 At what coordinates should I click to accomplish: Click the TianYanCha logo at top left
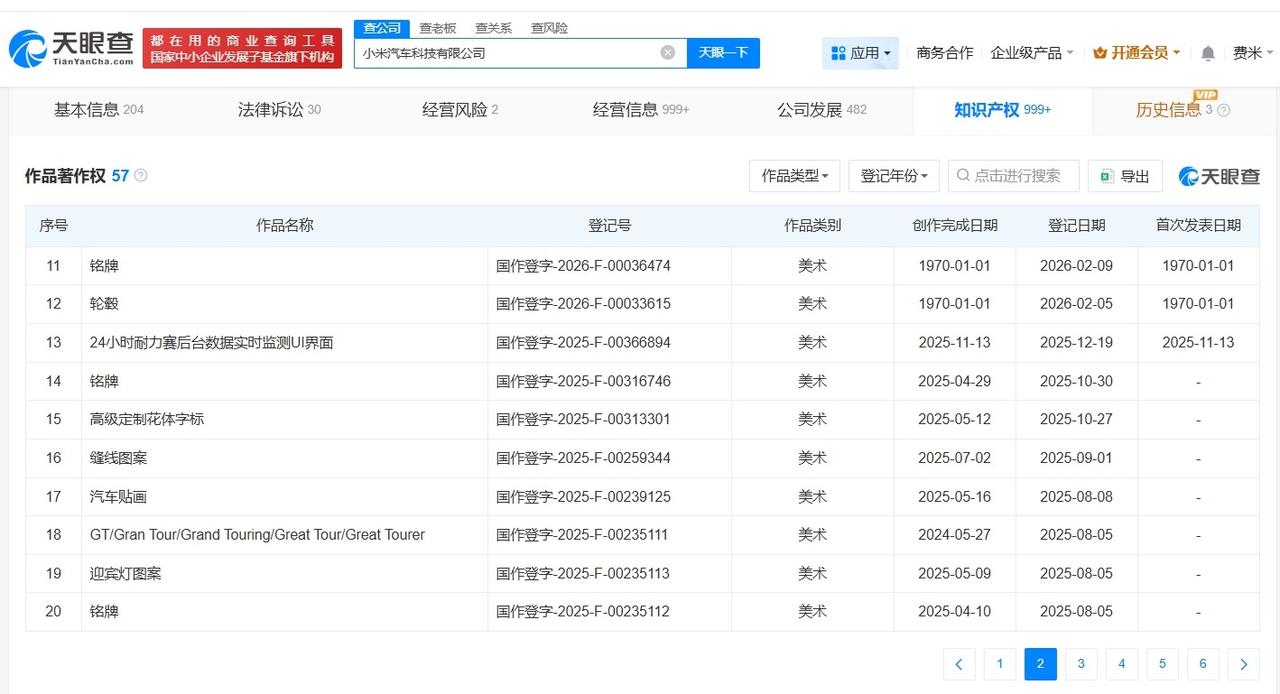(71, 47)
